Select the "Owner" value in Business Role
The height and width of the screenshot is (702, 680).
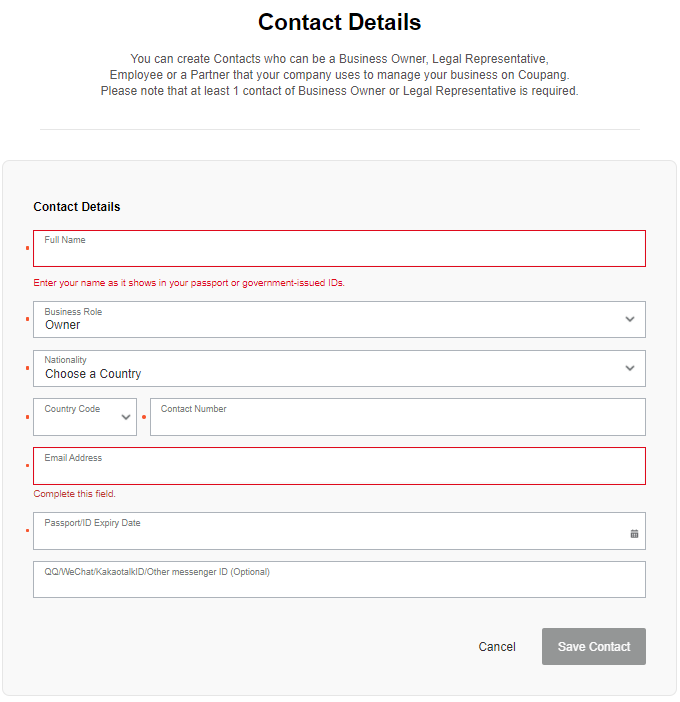click(63, 325)
